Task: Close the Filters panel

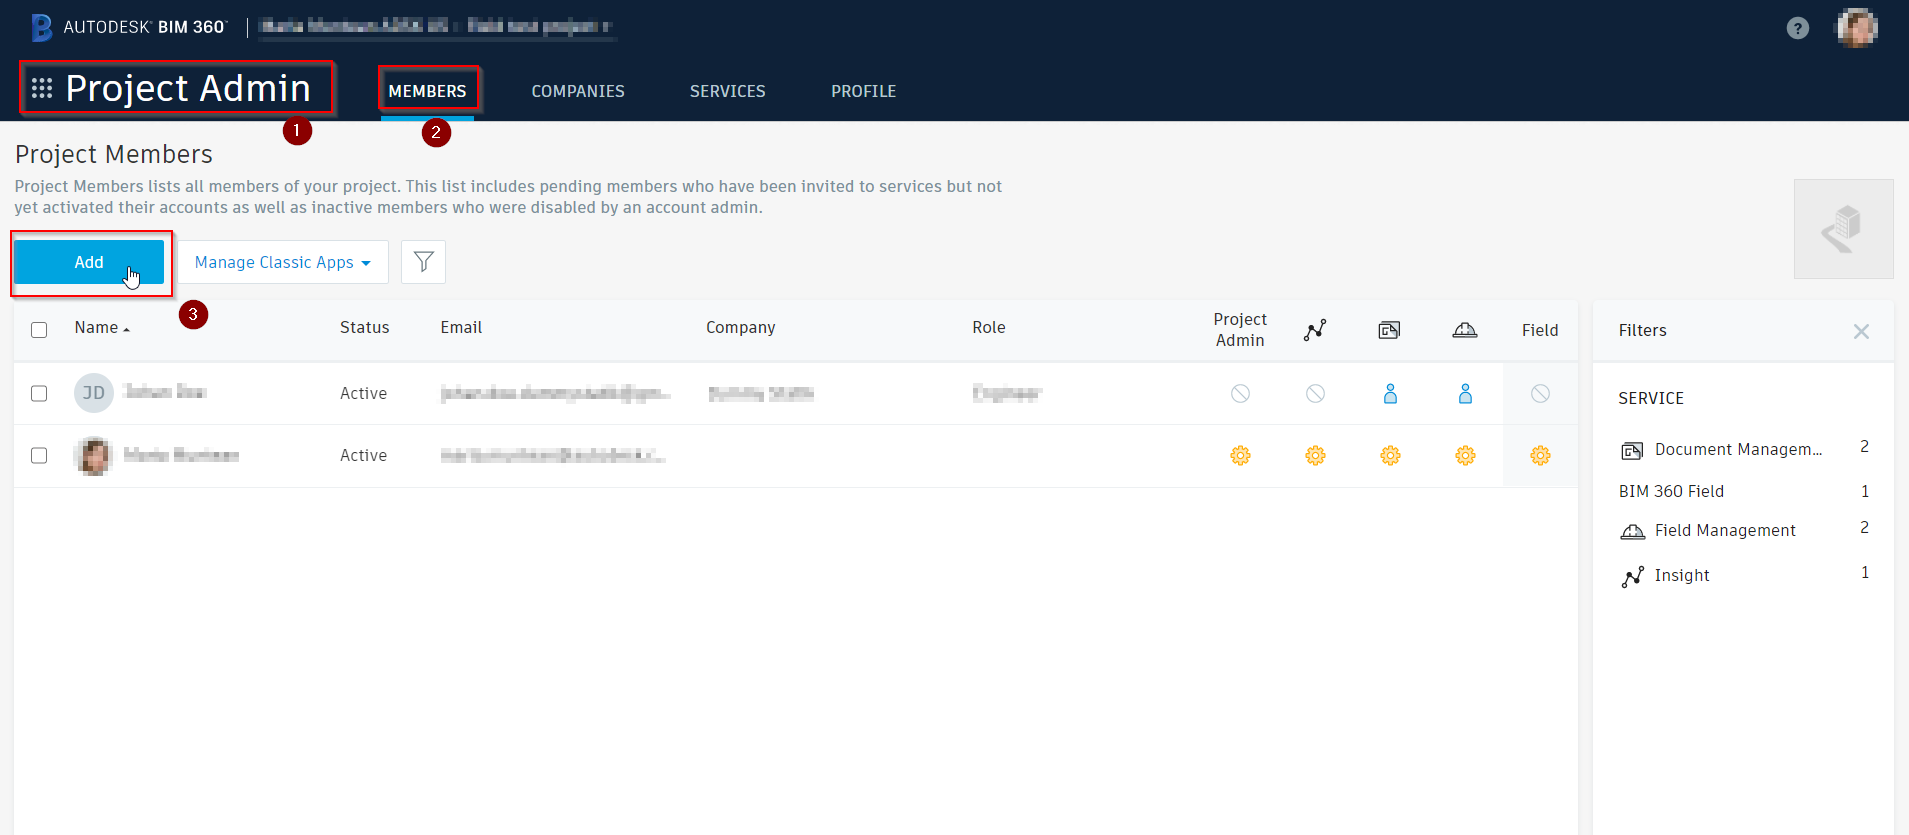Action: (1861, 331)
